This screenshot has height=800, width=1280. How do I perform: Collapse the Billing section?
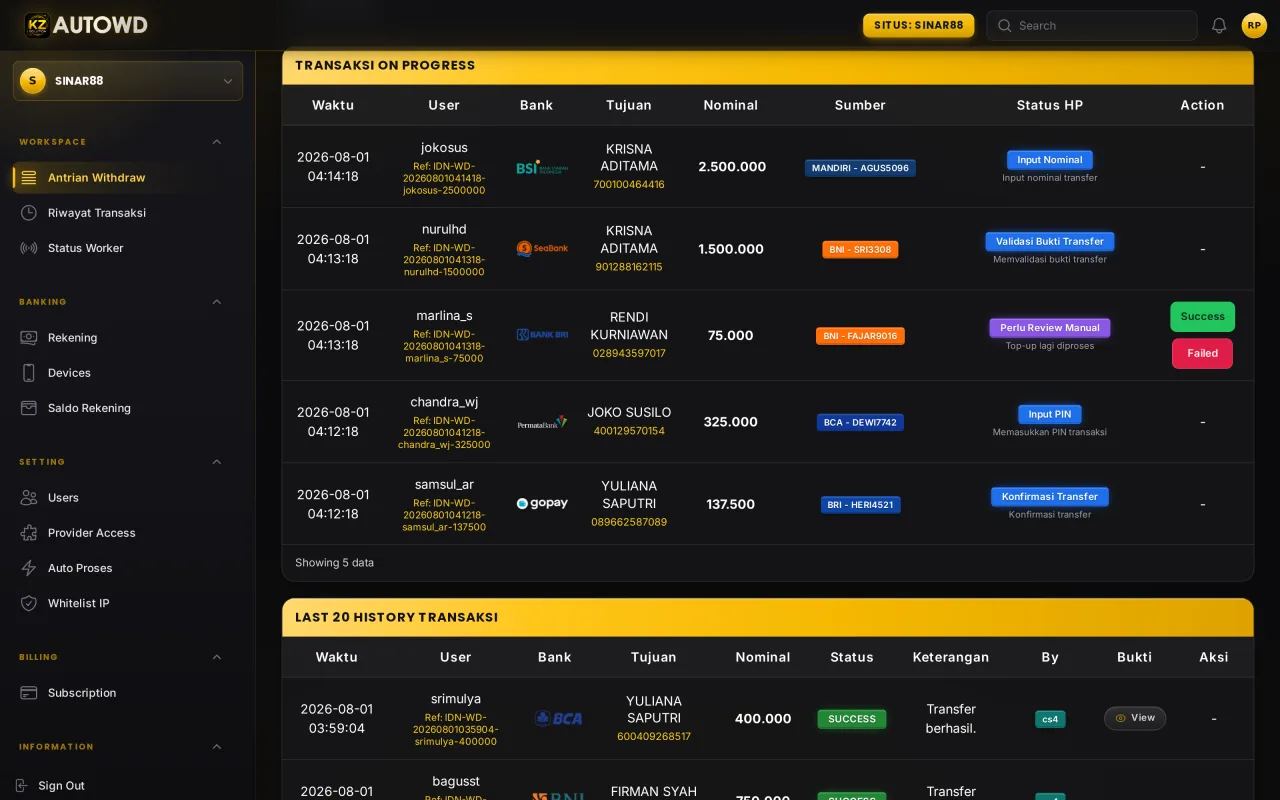(x=217, y=657)
